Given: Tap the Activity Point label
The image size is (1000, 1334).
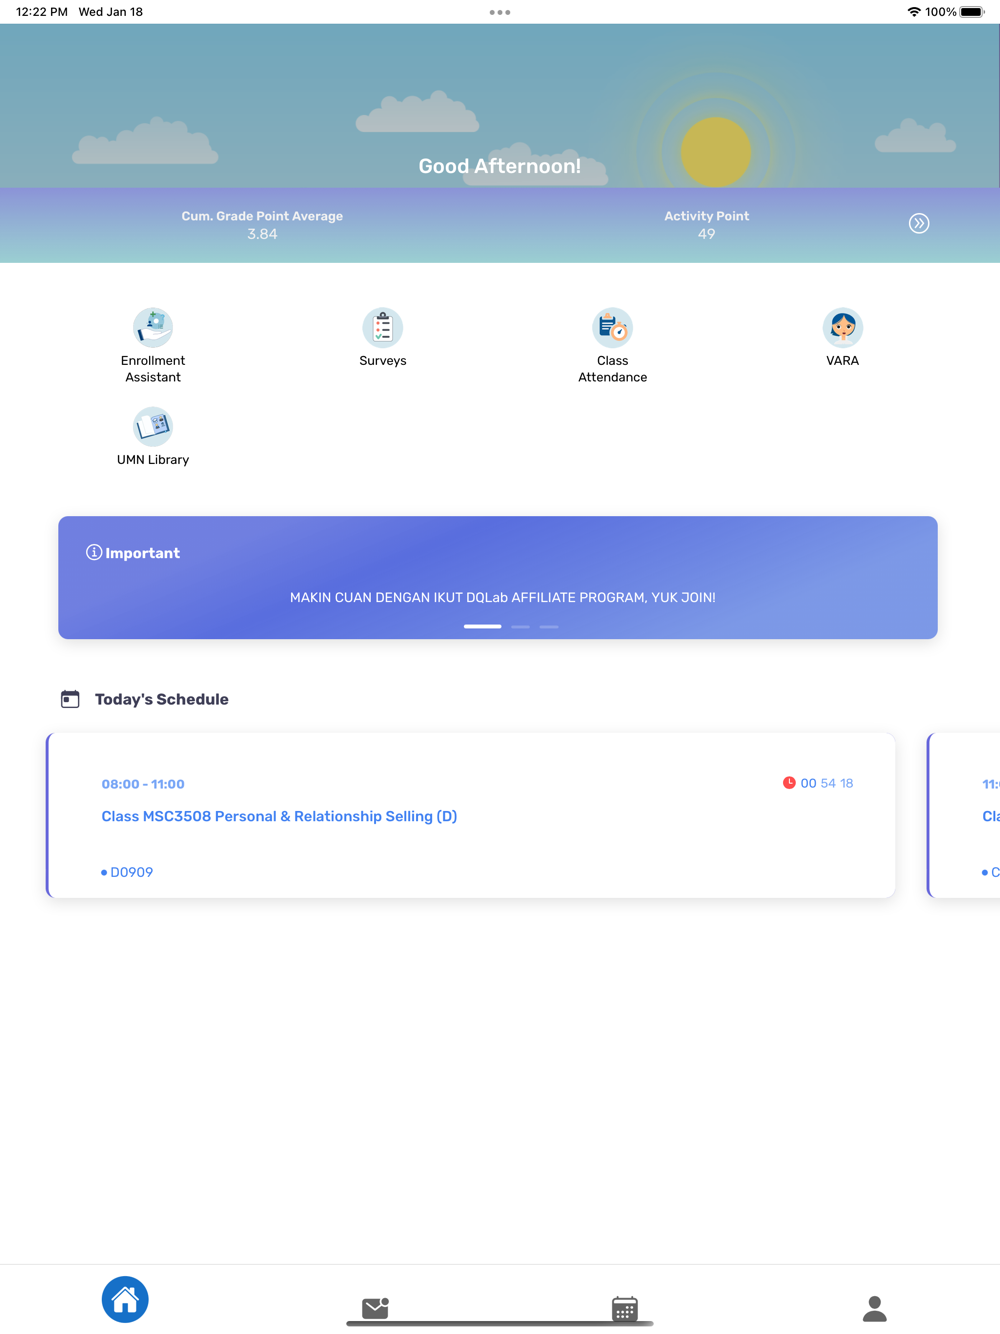Looking at the screenshot, I should pos(707,216).
